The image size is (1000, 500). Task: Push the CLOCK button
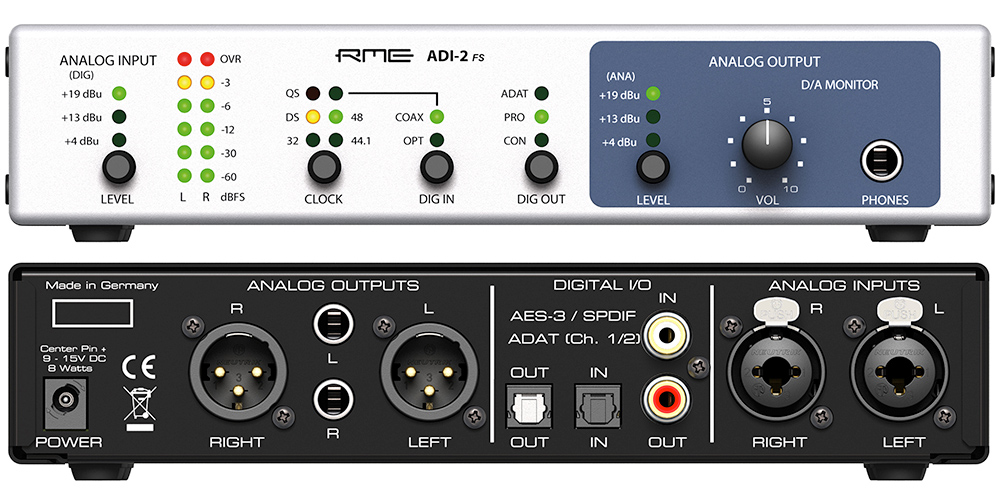tap(323, 168)
